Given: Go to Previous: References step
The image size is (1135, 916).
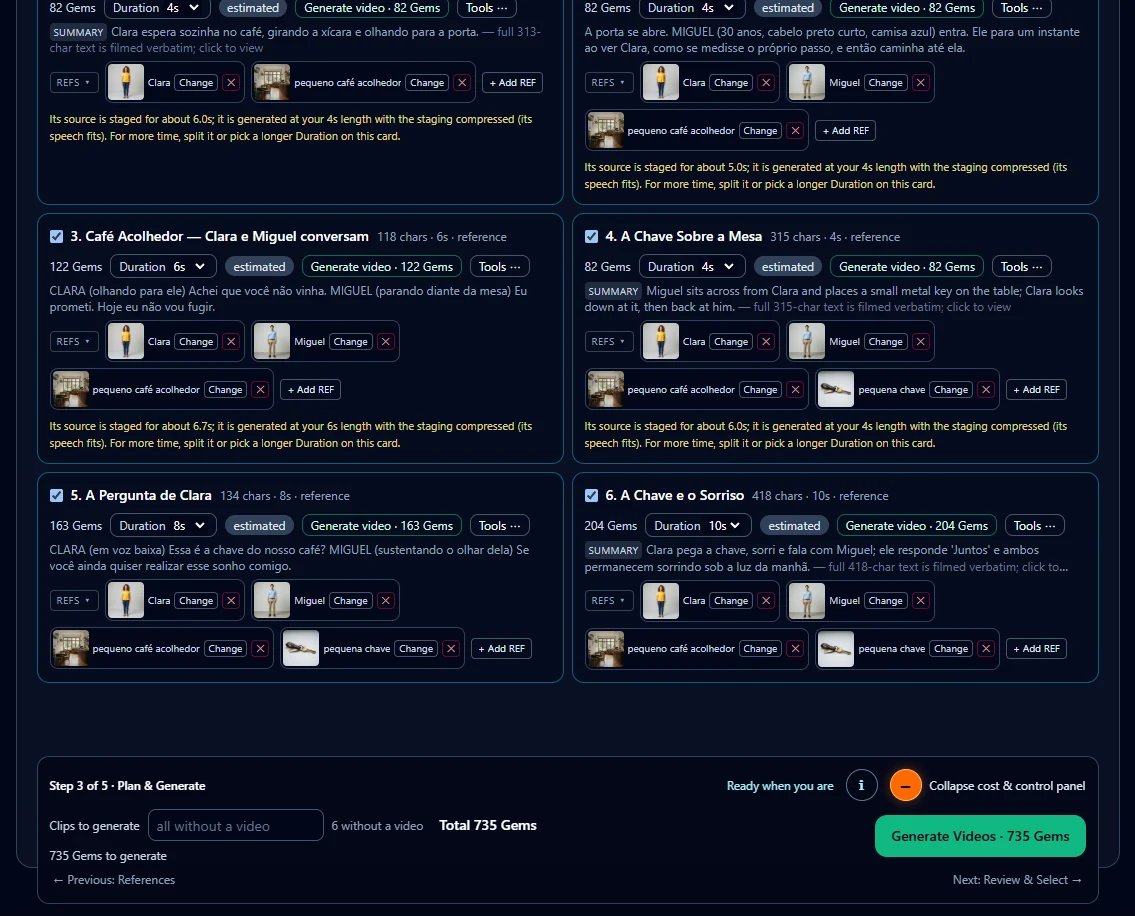Looking at the screenshot, I should [114, 880].
